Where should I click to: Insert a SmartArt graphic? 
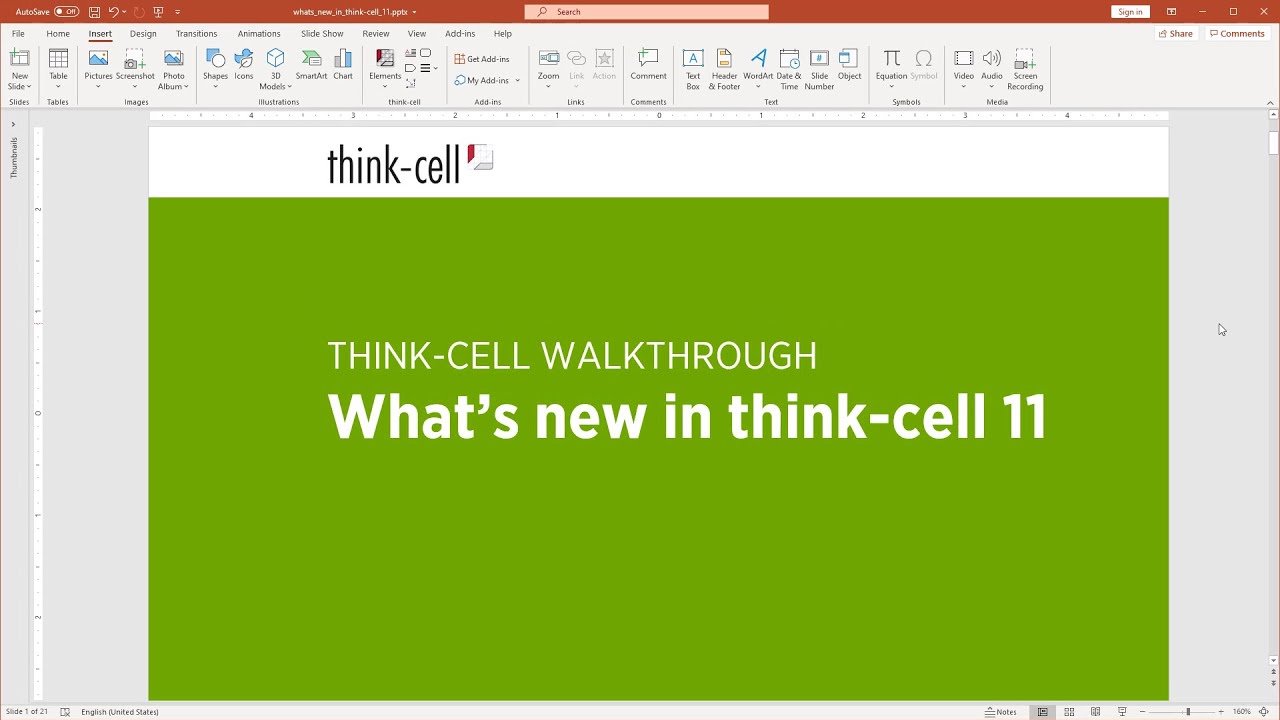pyautogui.click(x=311, y=65)
